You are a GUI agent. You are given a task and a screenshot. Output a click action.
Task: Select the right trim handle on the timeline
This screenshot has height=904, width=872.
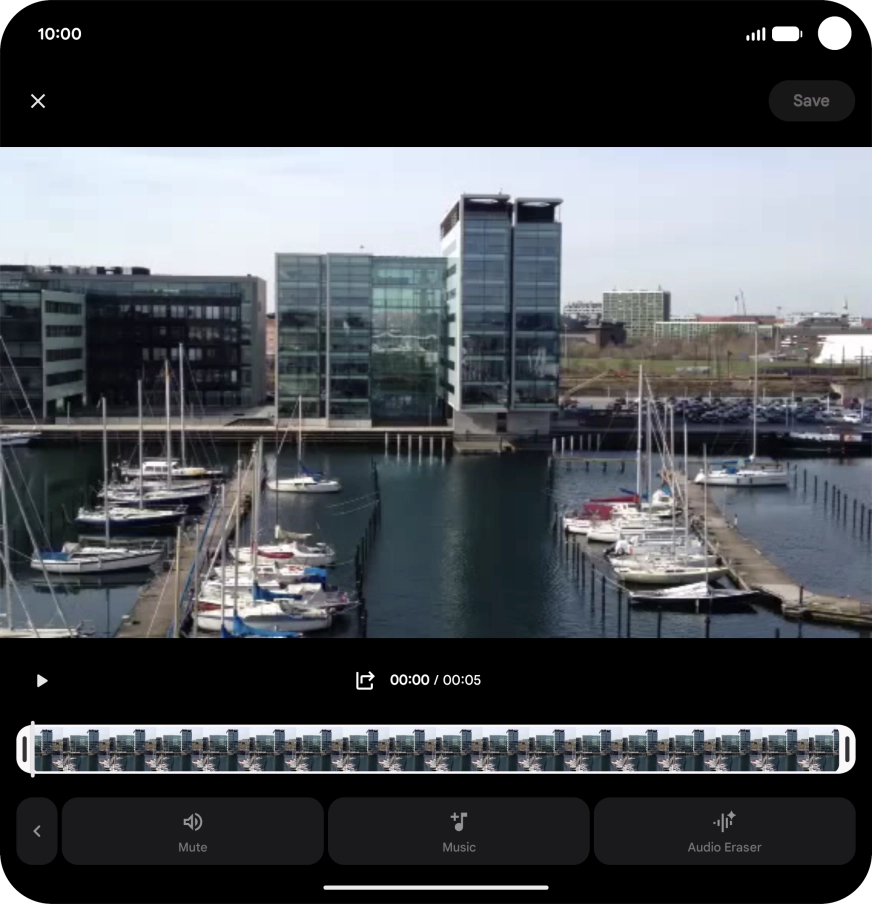click(847, 749)
